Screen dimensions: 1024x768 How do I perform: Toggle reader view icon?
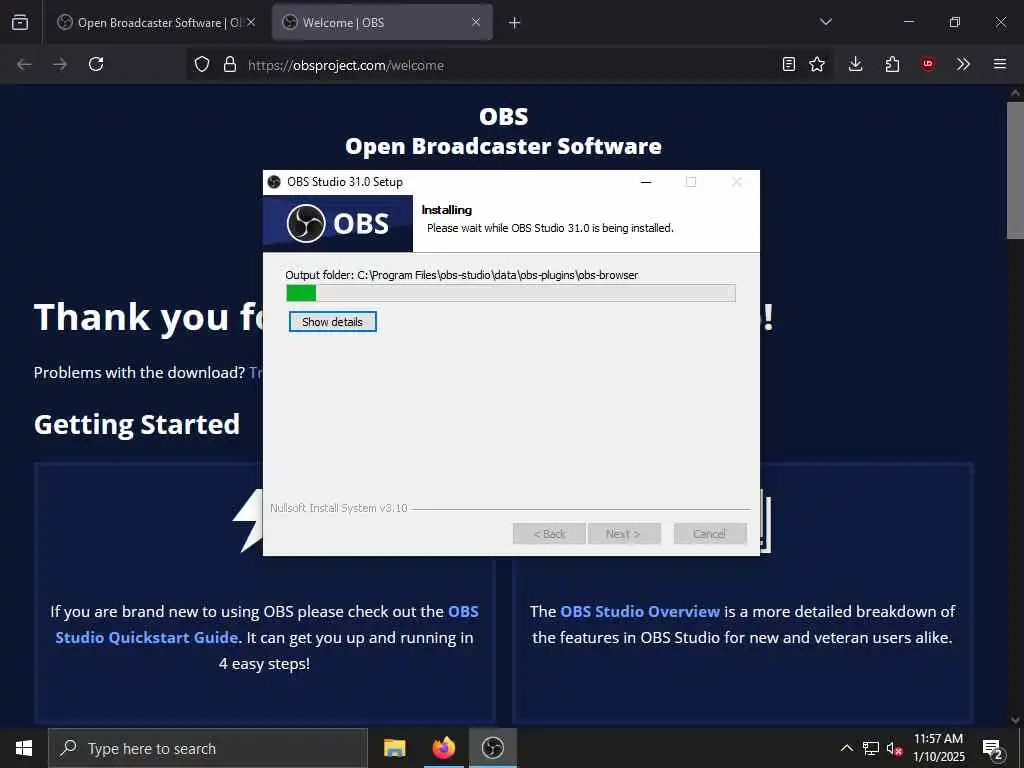click(789, 64)
